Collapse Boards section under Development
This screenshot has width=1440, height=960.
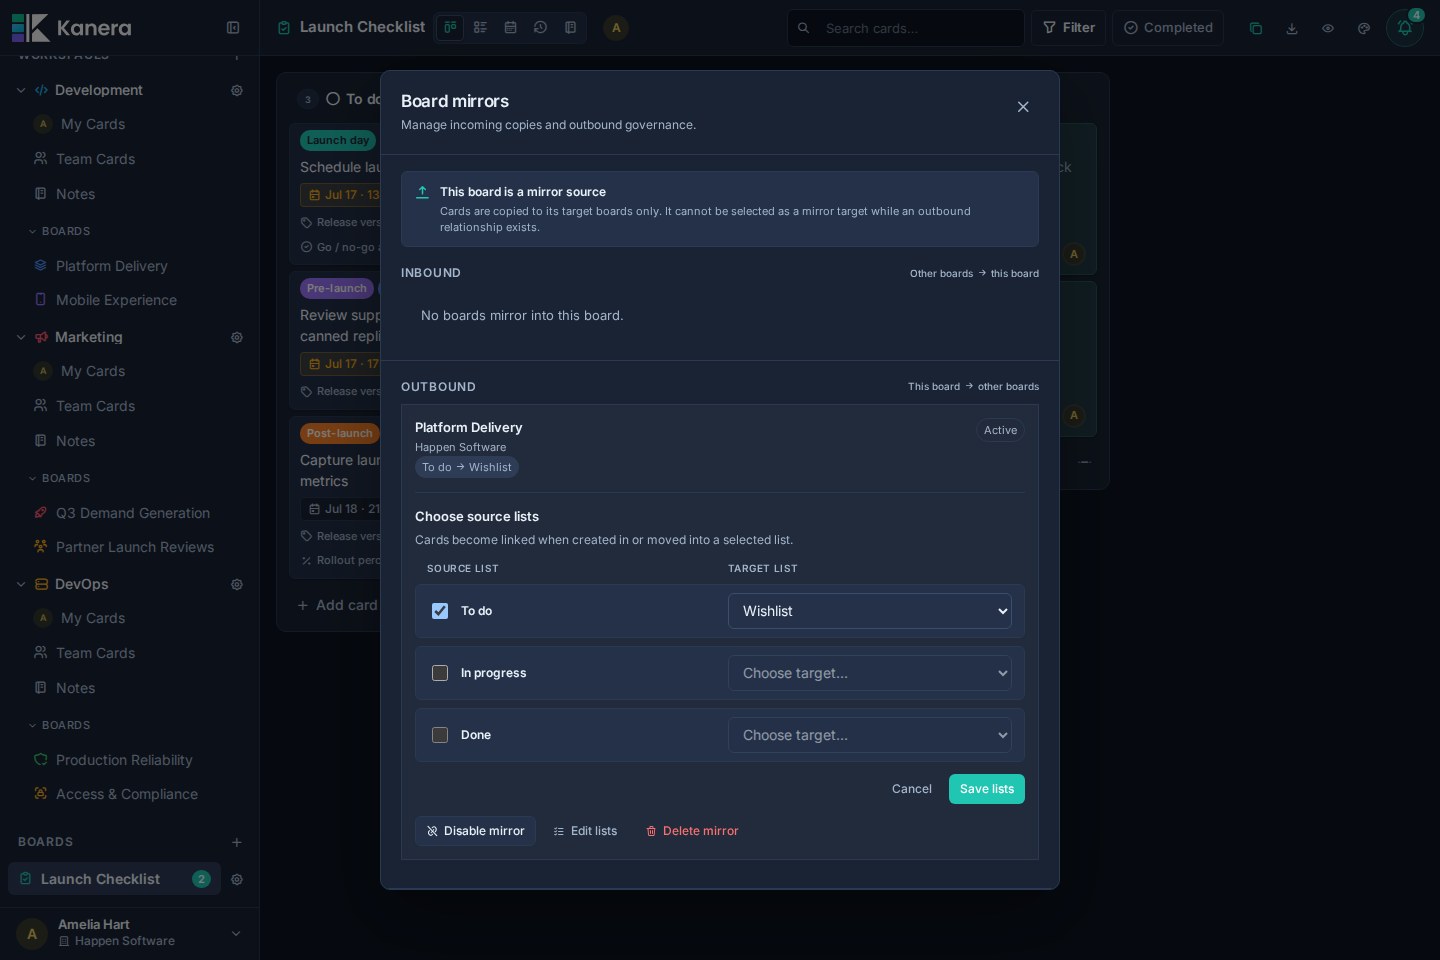60,231
